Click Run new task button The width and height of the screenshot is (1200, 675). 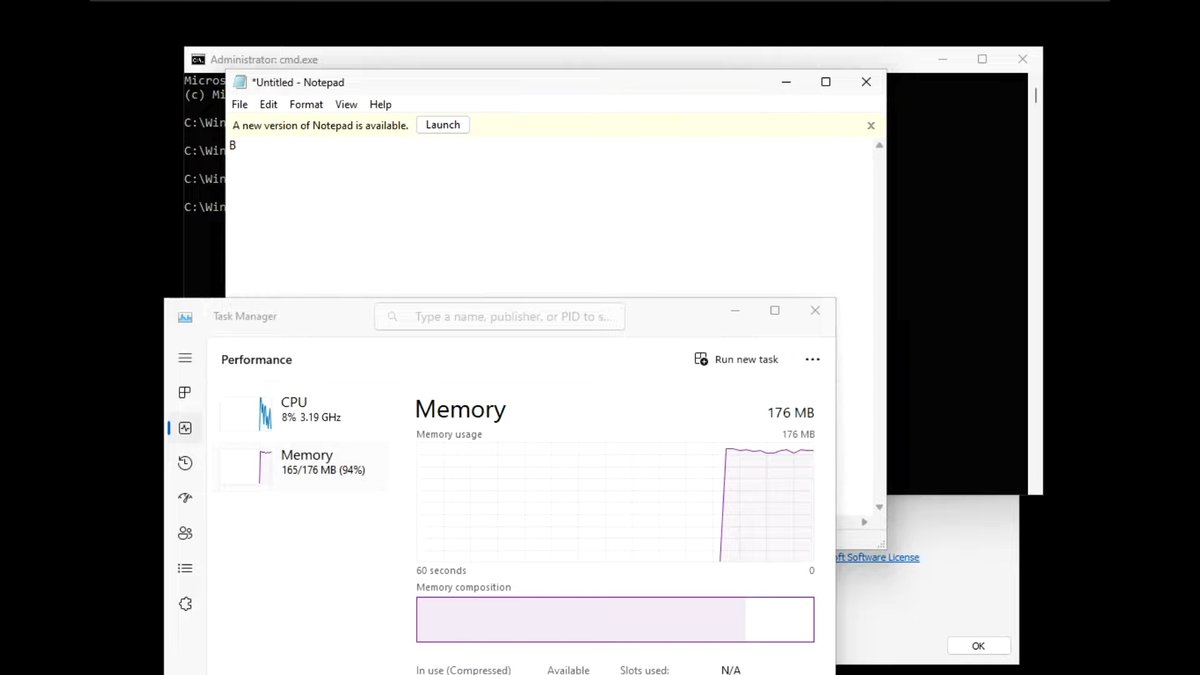[736, 360]
